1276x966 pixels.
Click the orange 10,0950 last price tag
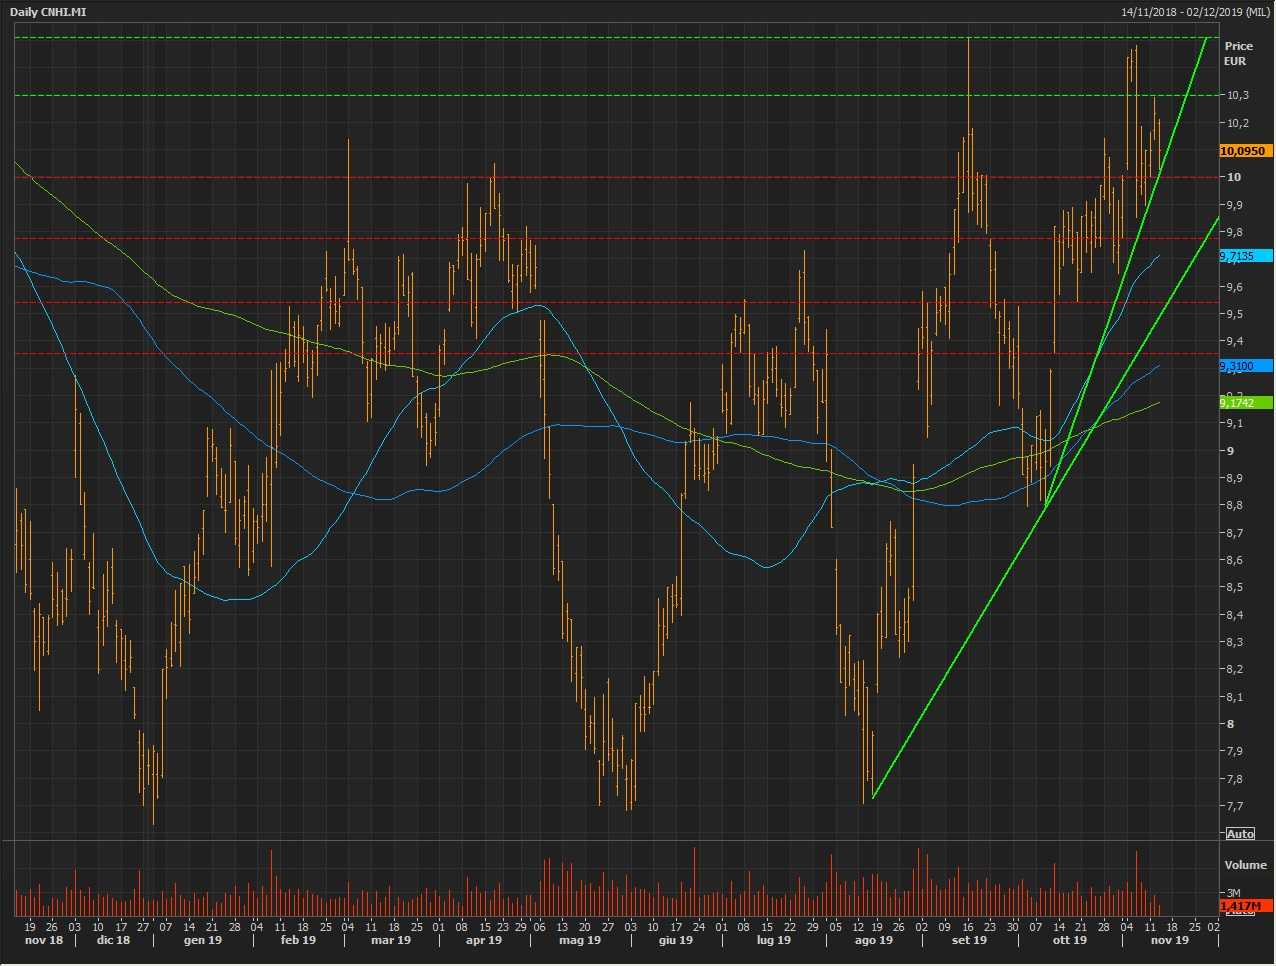(1244, 151)
